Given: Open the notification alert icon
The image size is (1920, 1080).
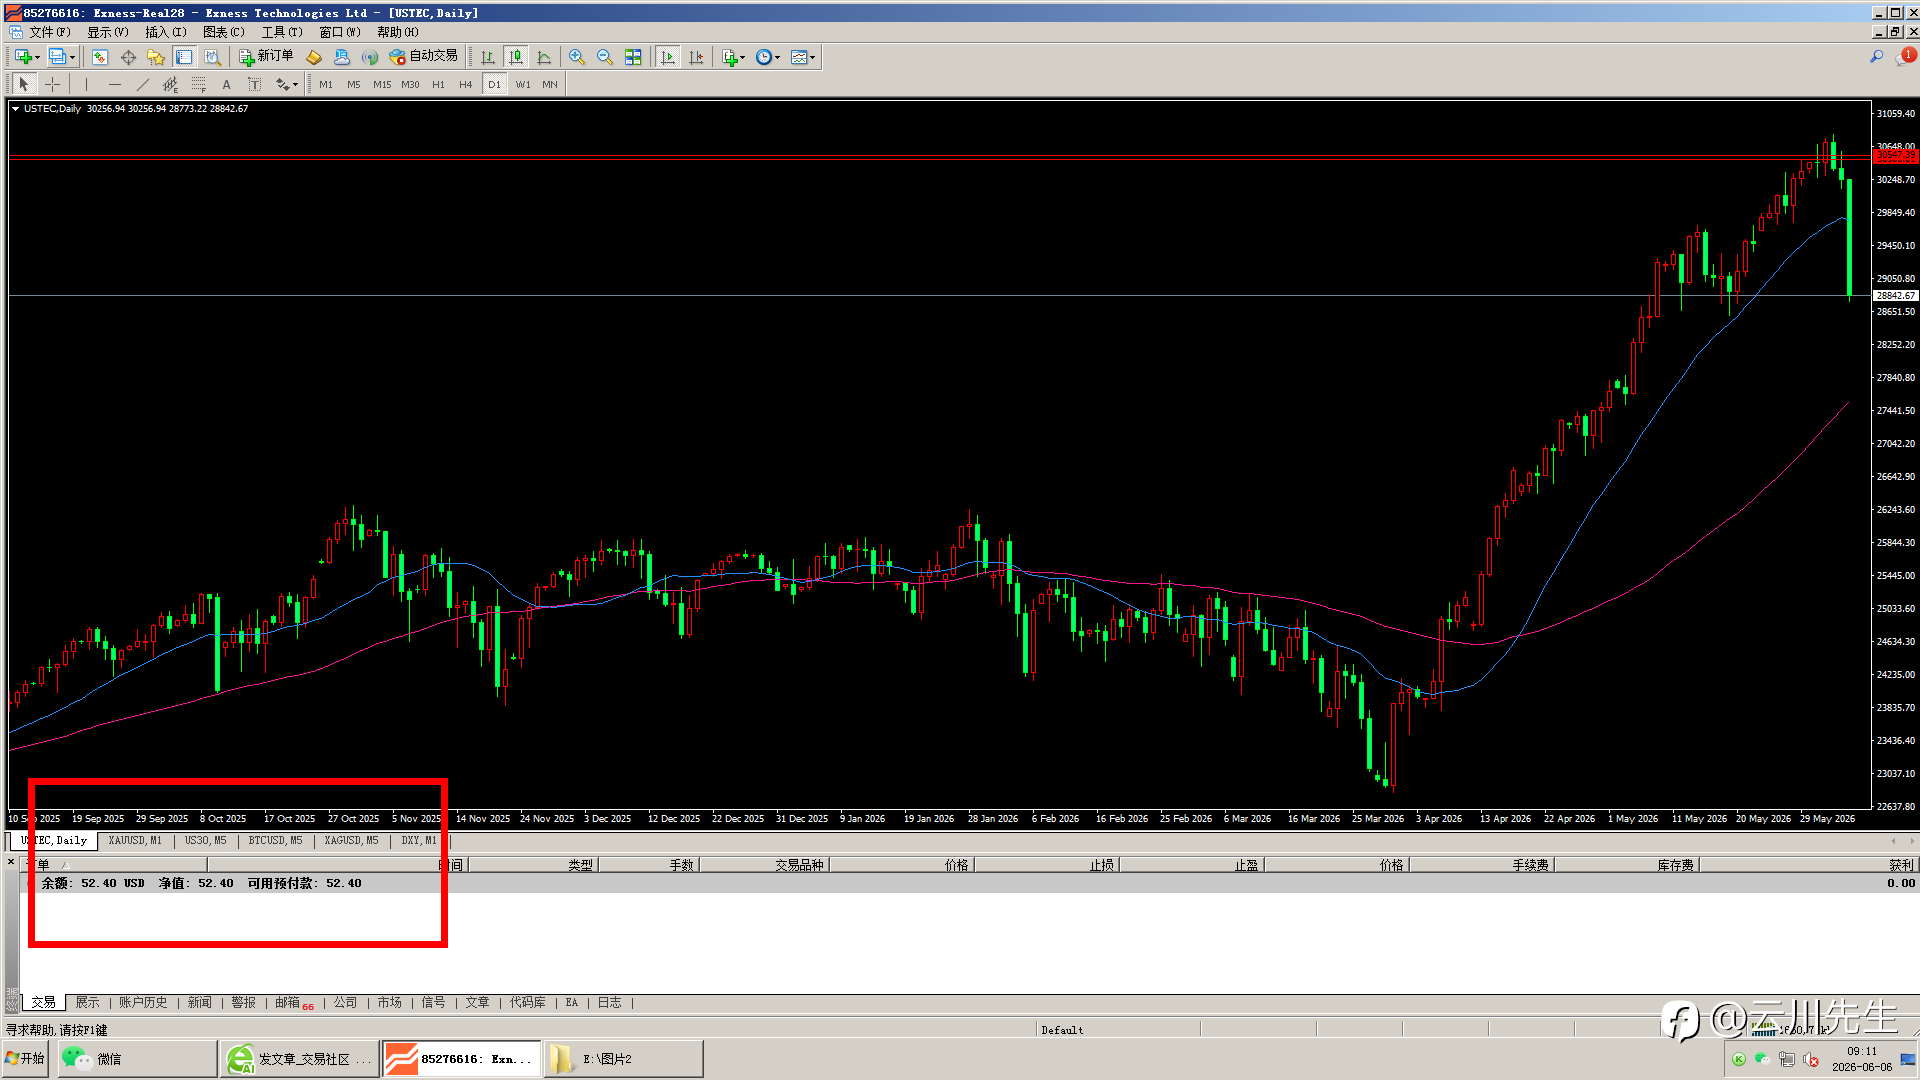Looking at the screenshot, I should (x=1904, y=57).
